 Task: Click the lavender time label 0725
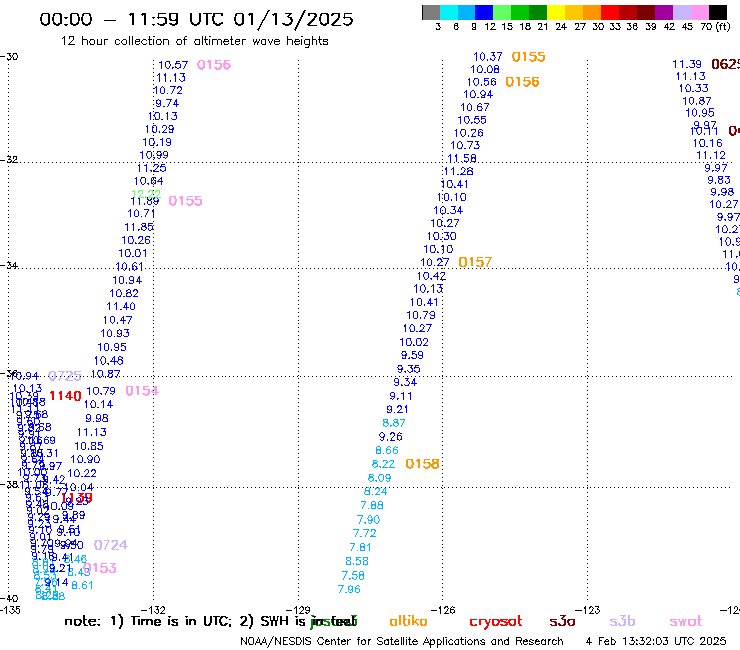tap(65, 376)
